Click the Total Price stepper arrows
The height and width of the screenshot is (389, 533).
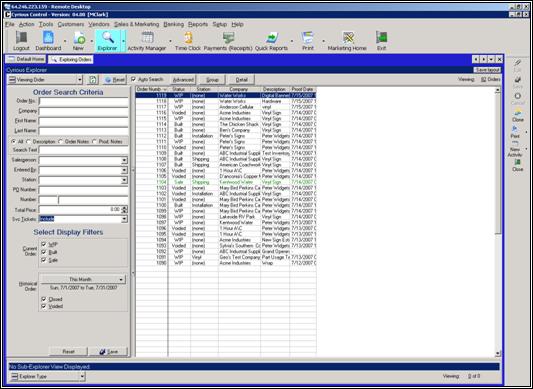click(x=125, y=209)
